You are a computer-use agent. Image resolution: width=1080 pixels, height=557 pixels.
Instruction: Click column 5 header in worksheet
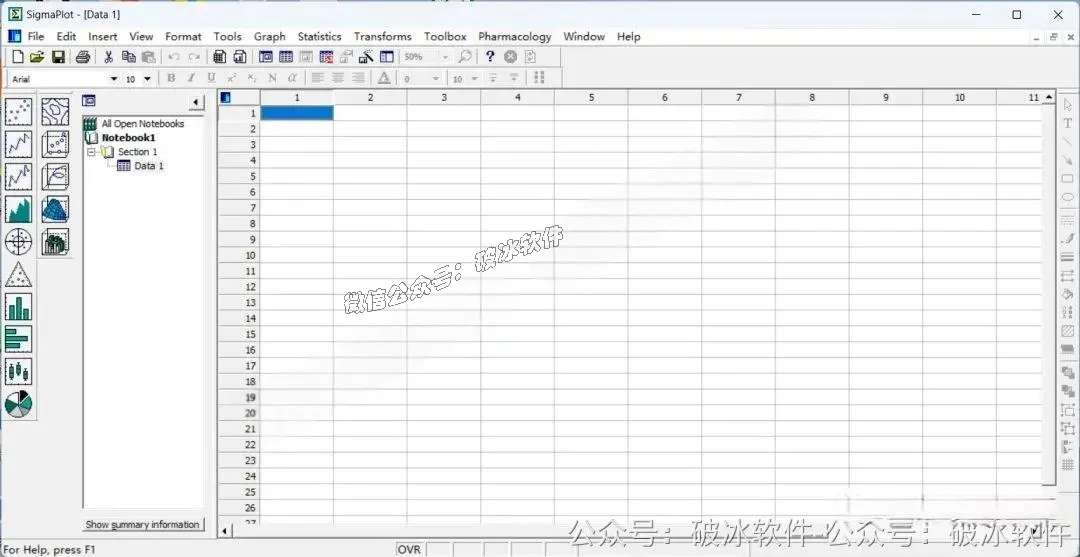pos(591,98)
